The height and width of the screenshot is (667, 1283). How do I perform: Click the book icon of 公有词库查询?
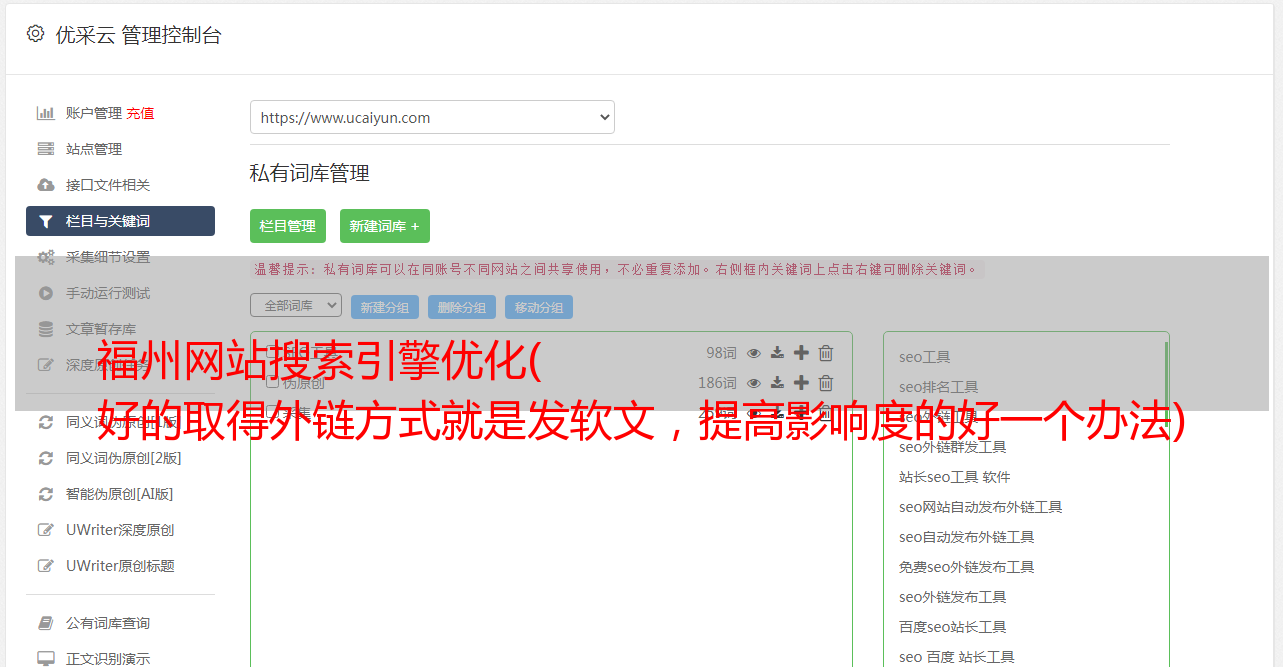click(46, 623)
